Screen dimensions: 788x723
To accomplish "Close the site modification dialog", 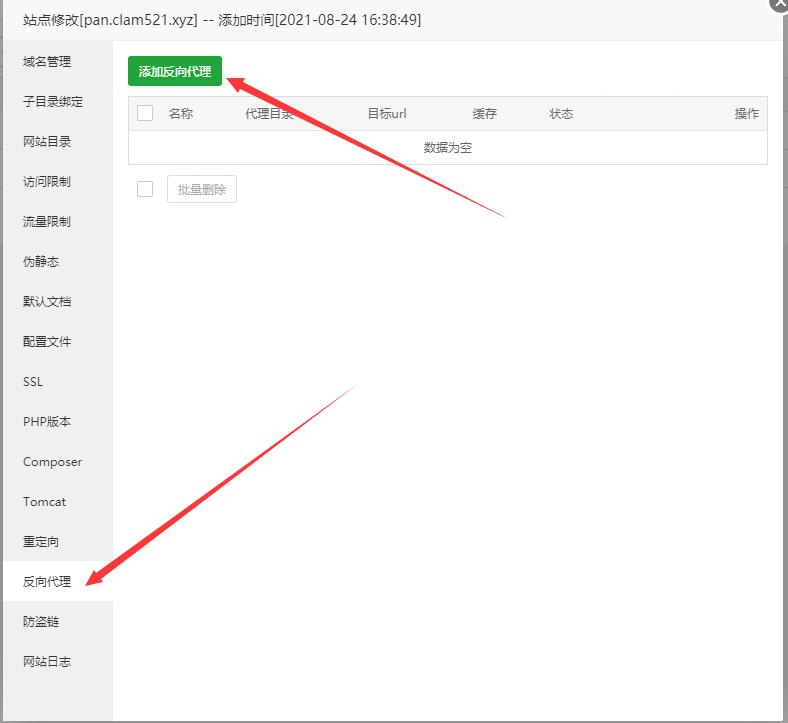I will coord(779,3).
